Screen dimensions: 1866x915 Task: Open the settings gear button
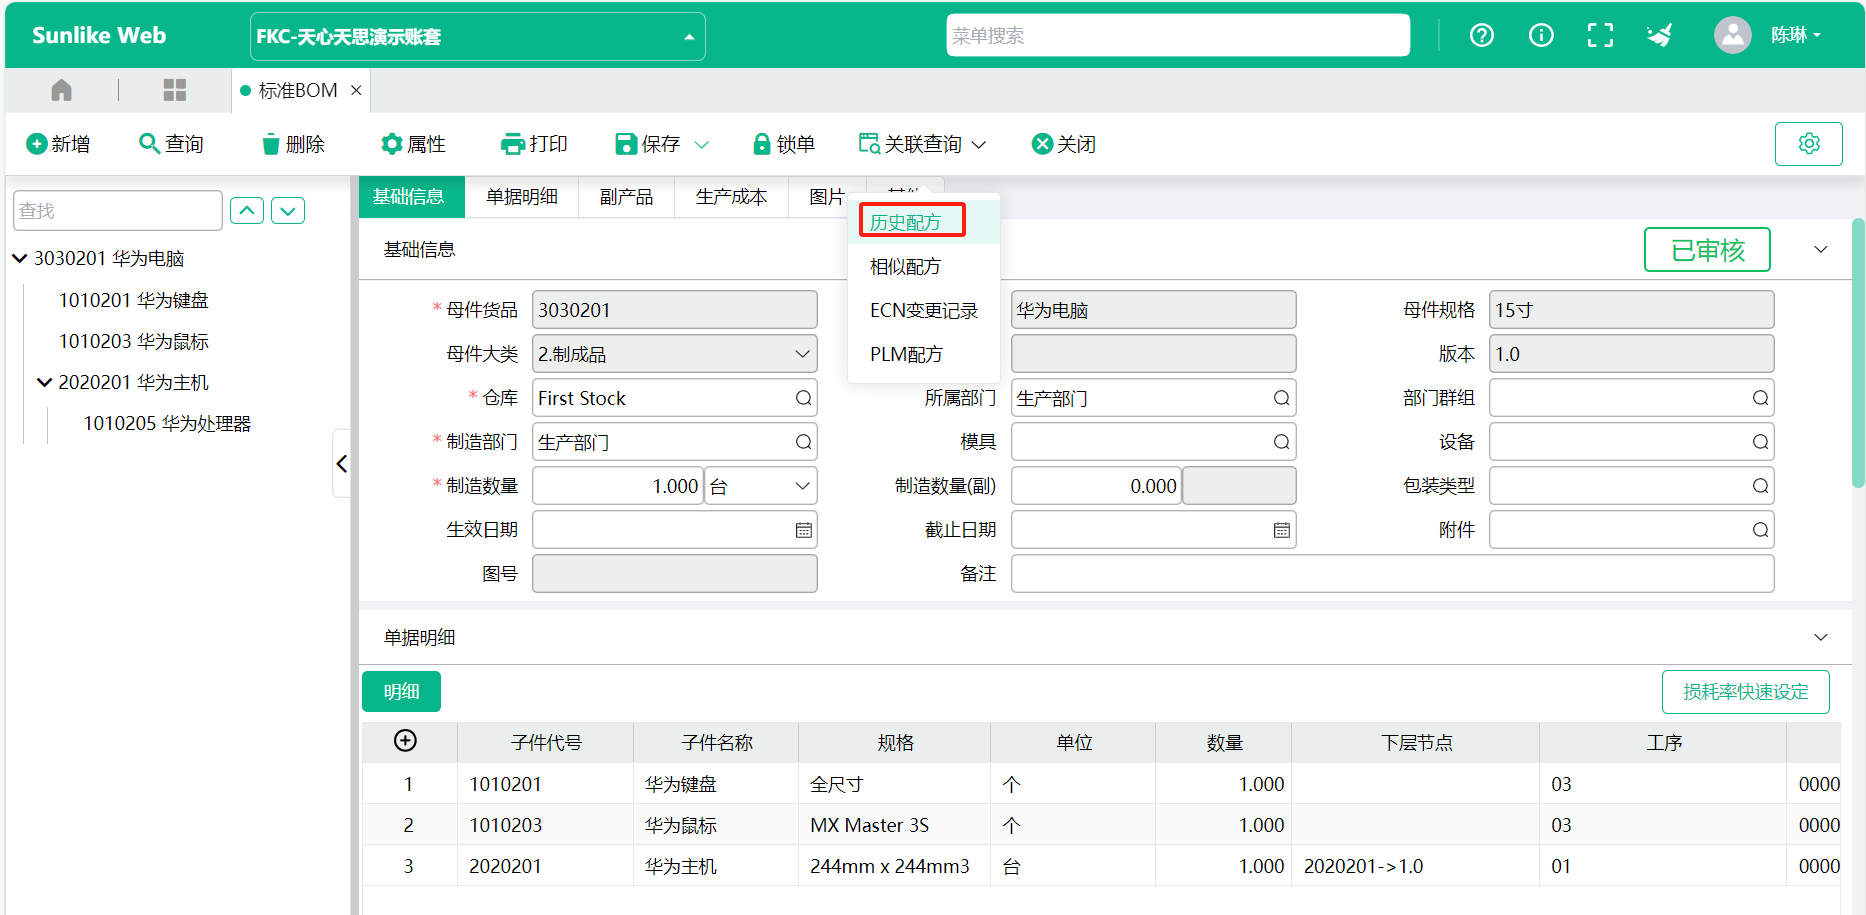[x=1808, y=143]
